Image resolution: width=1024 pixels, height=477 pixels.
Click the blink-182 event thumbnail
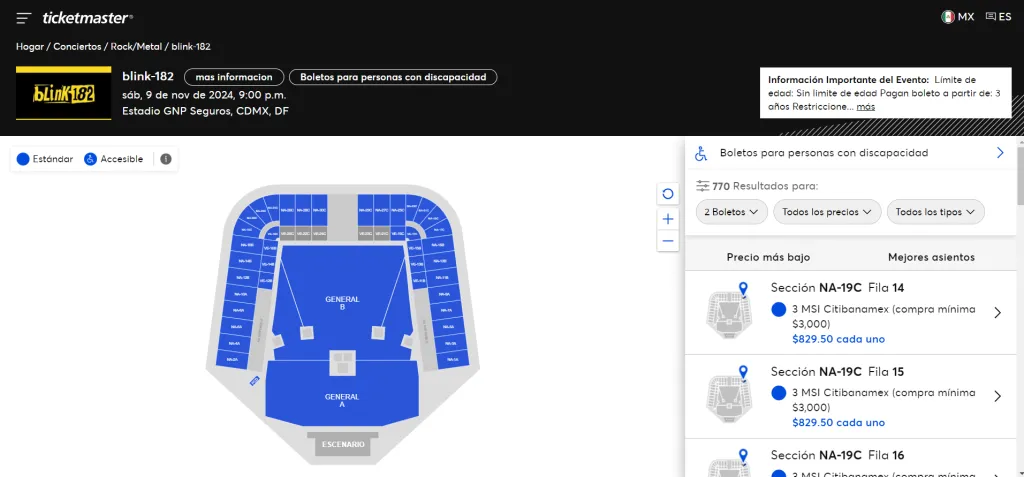pyautogui.click(x=63, y=91)
